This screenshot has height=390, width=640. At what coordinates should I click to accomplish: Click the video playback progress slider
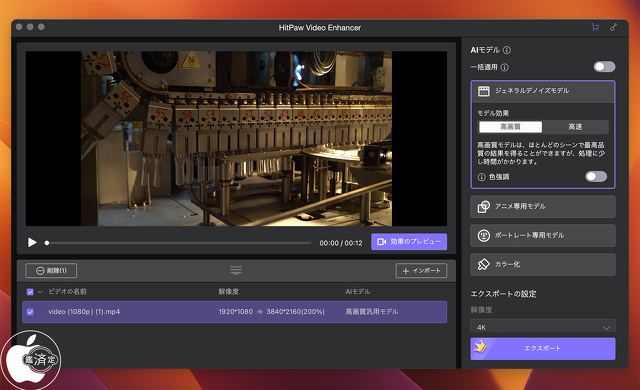179,243
